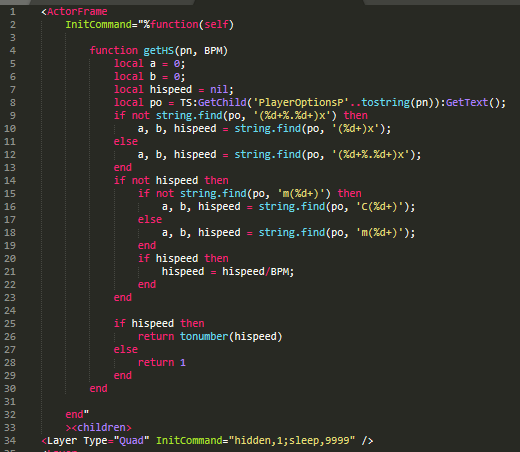Screen dimensions: 520x452
Task: Click the 'end' closing getHS on line 30
Action: coord(98,389)
